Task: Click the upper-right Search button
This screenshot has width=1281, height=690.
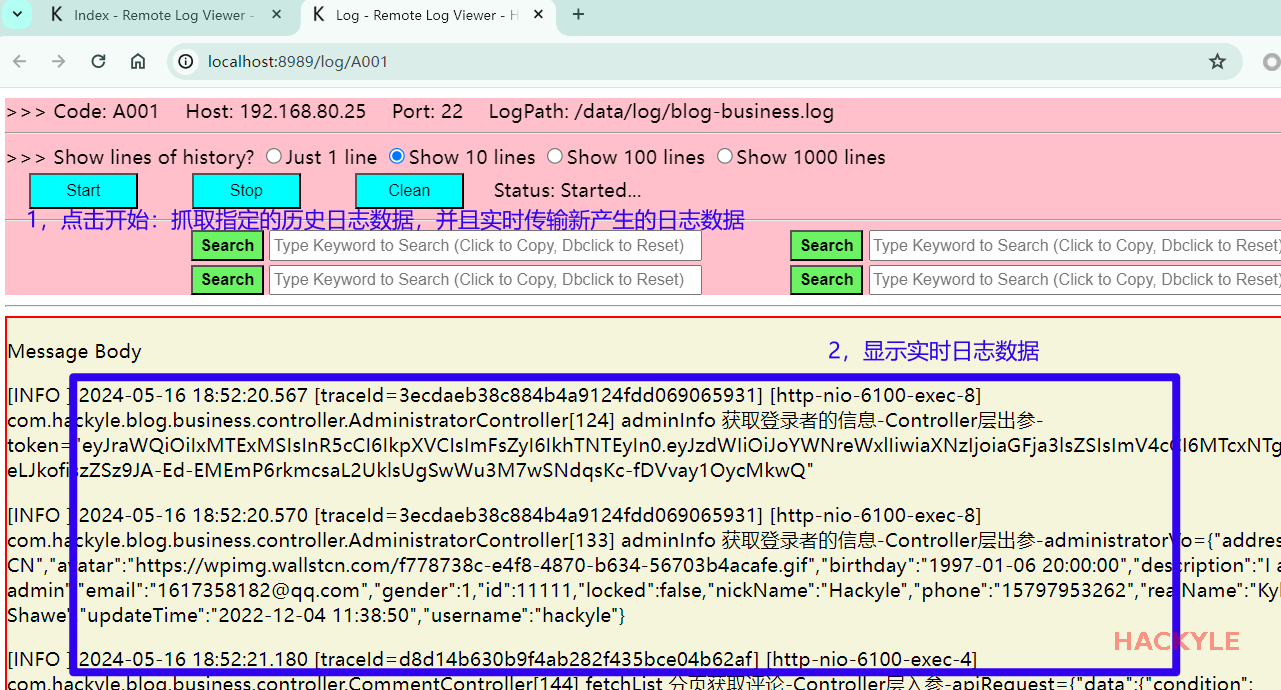Action: (826, 246)
